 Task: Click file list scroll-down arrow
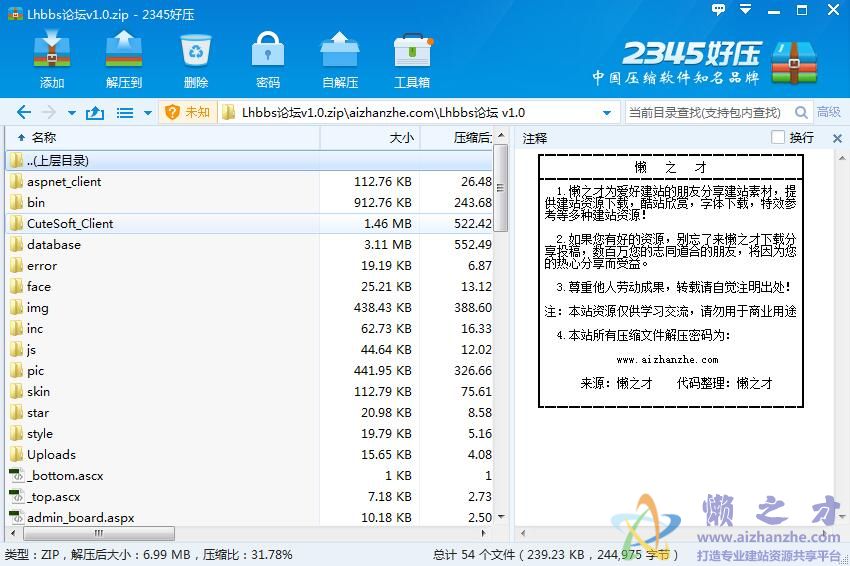[501, 517]
